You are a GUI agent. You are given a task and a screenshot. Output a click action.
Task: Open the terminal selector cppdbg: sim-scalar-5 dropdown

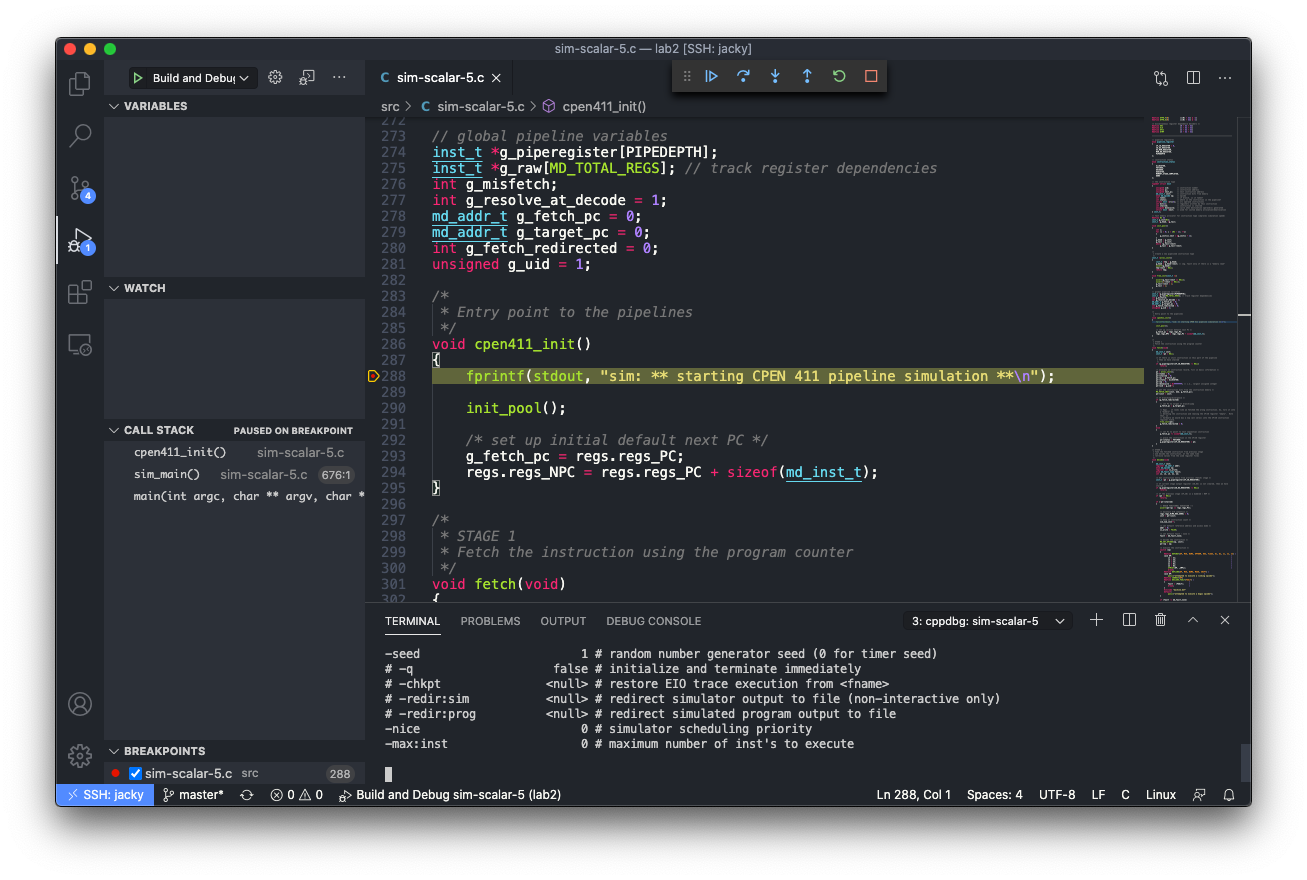pyautogui.click(x=987, y=621)
